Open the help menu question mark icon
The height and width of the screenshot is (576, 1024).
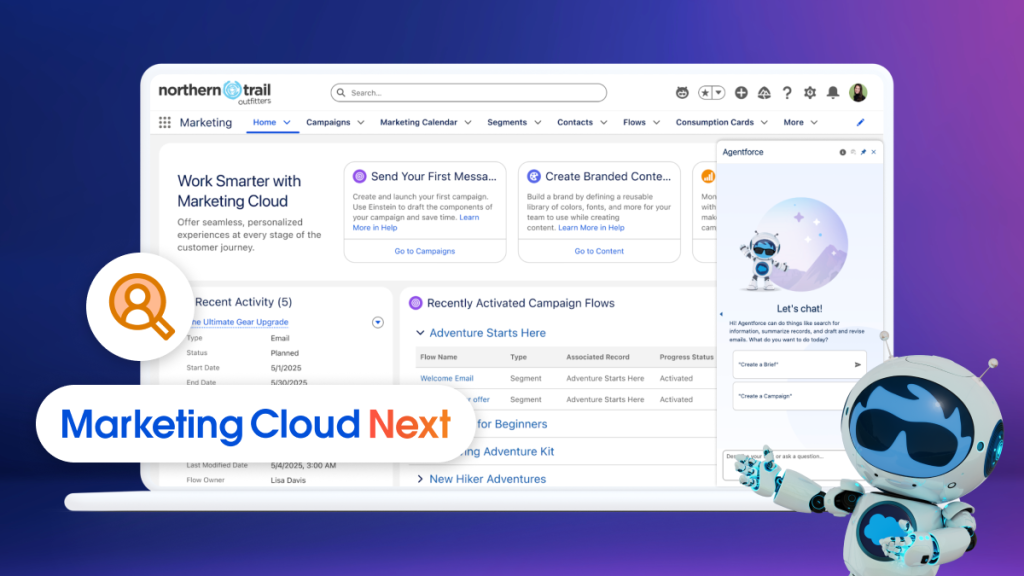pyautogui.click(x=787, y=92)
